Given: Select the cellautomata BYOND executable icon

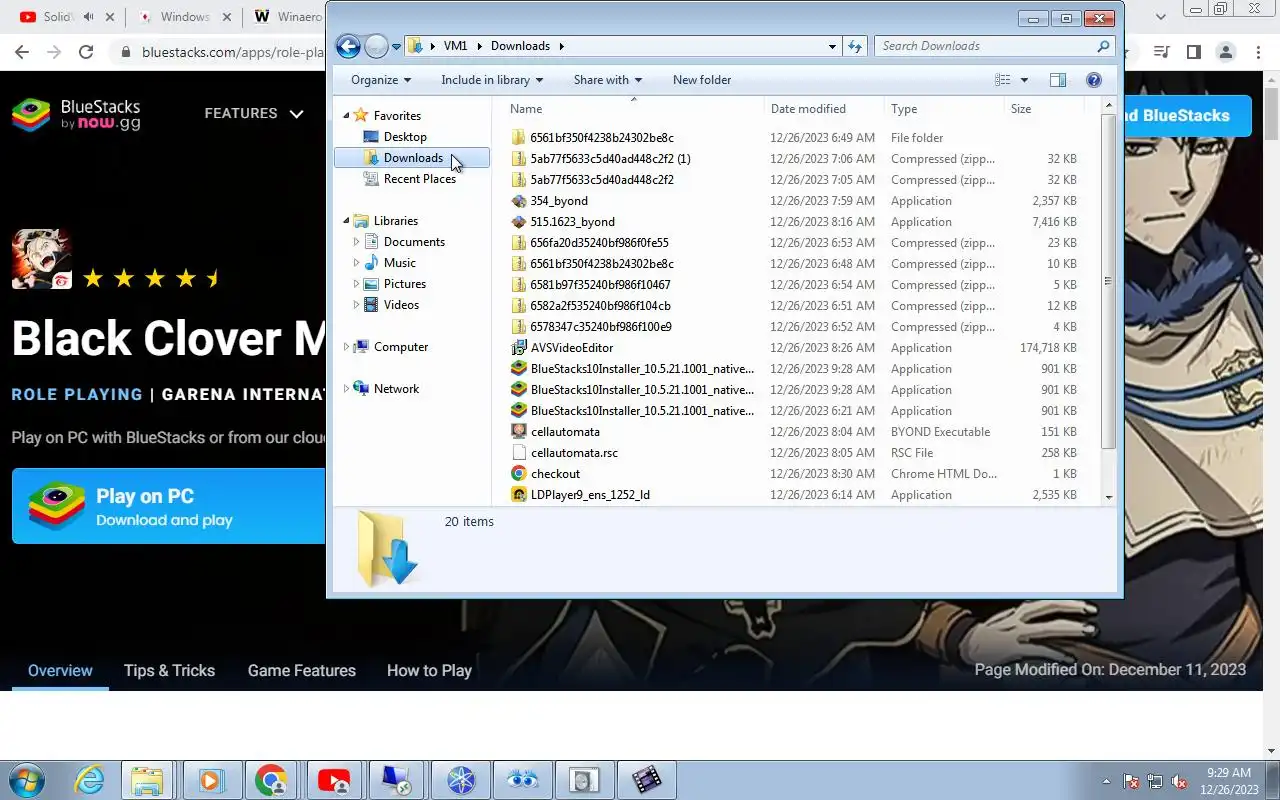Looking at the screenshot, I should pos(518,432).
